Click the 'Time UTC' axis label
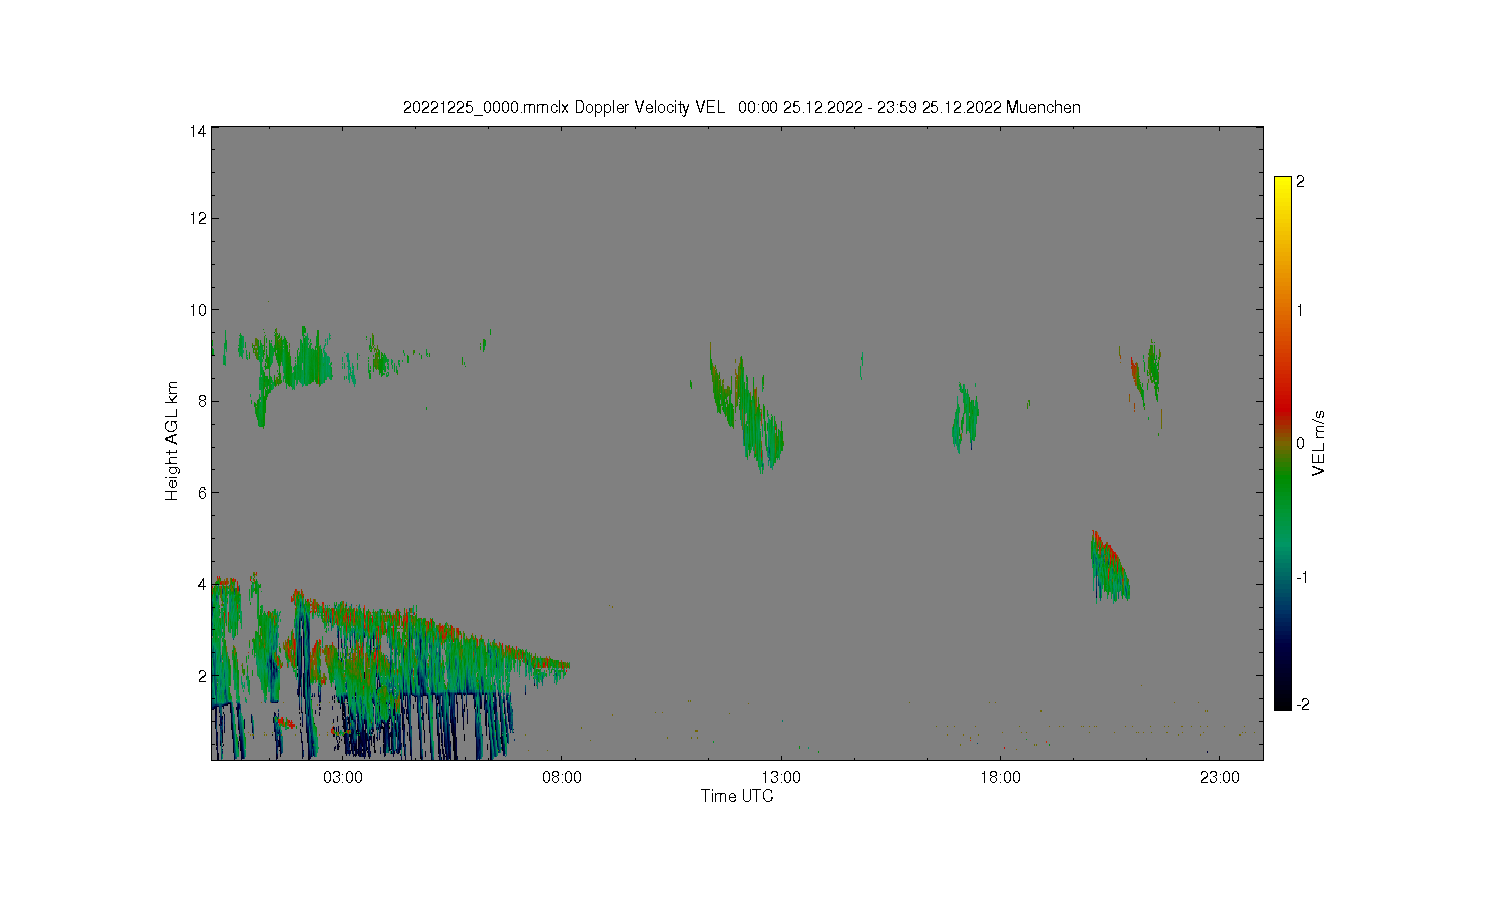Screen dimensions: 1500x900 (x=737, y=796)
